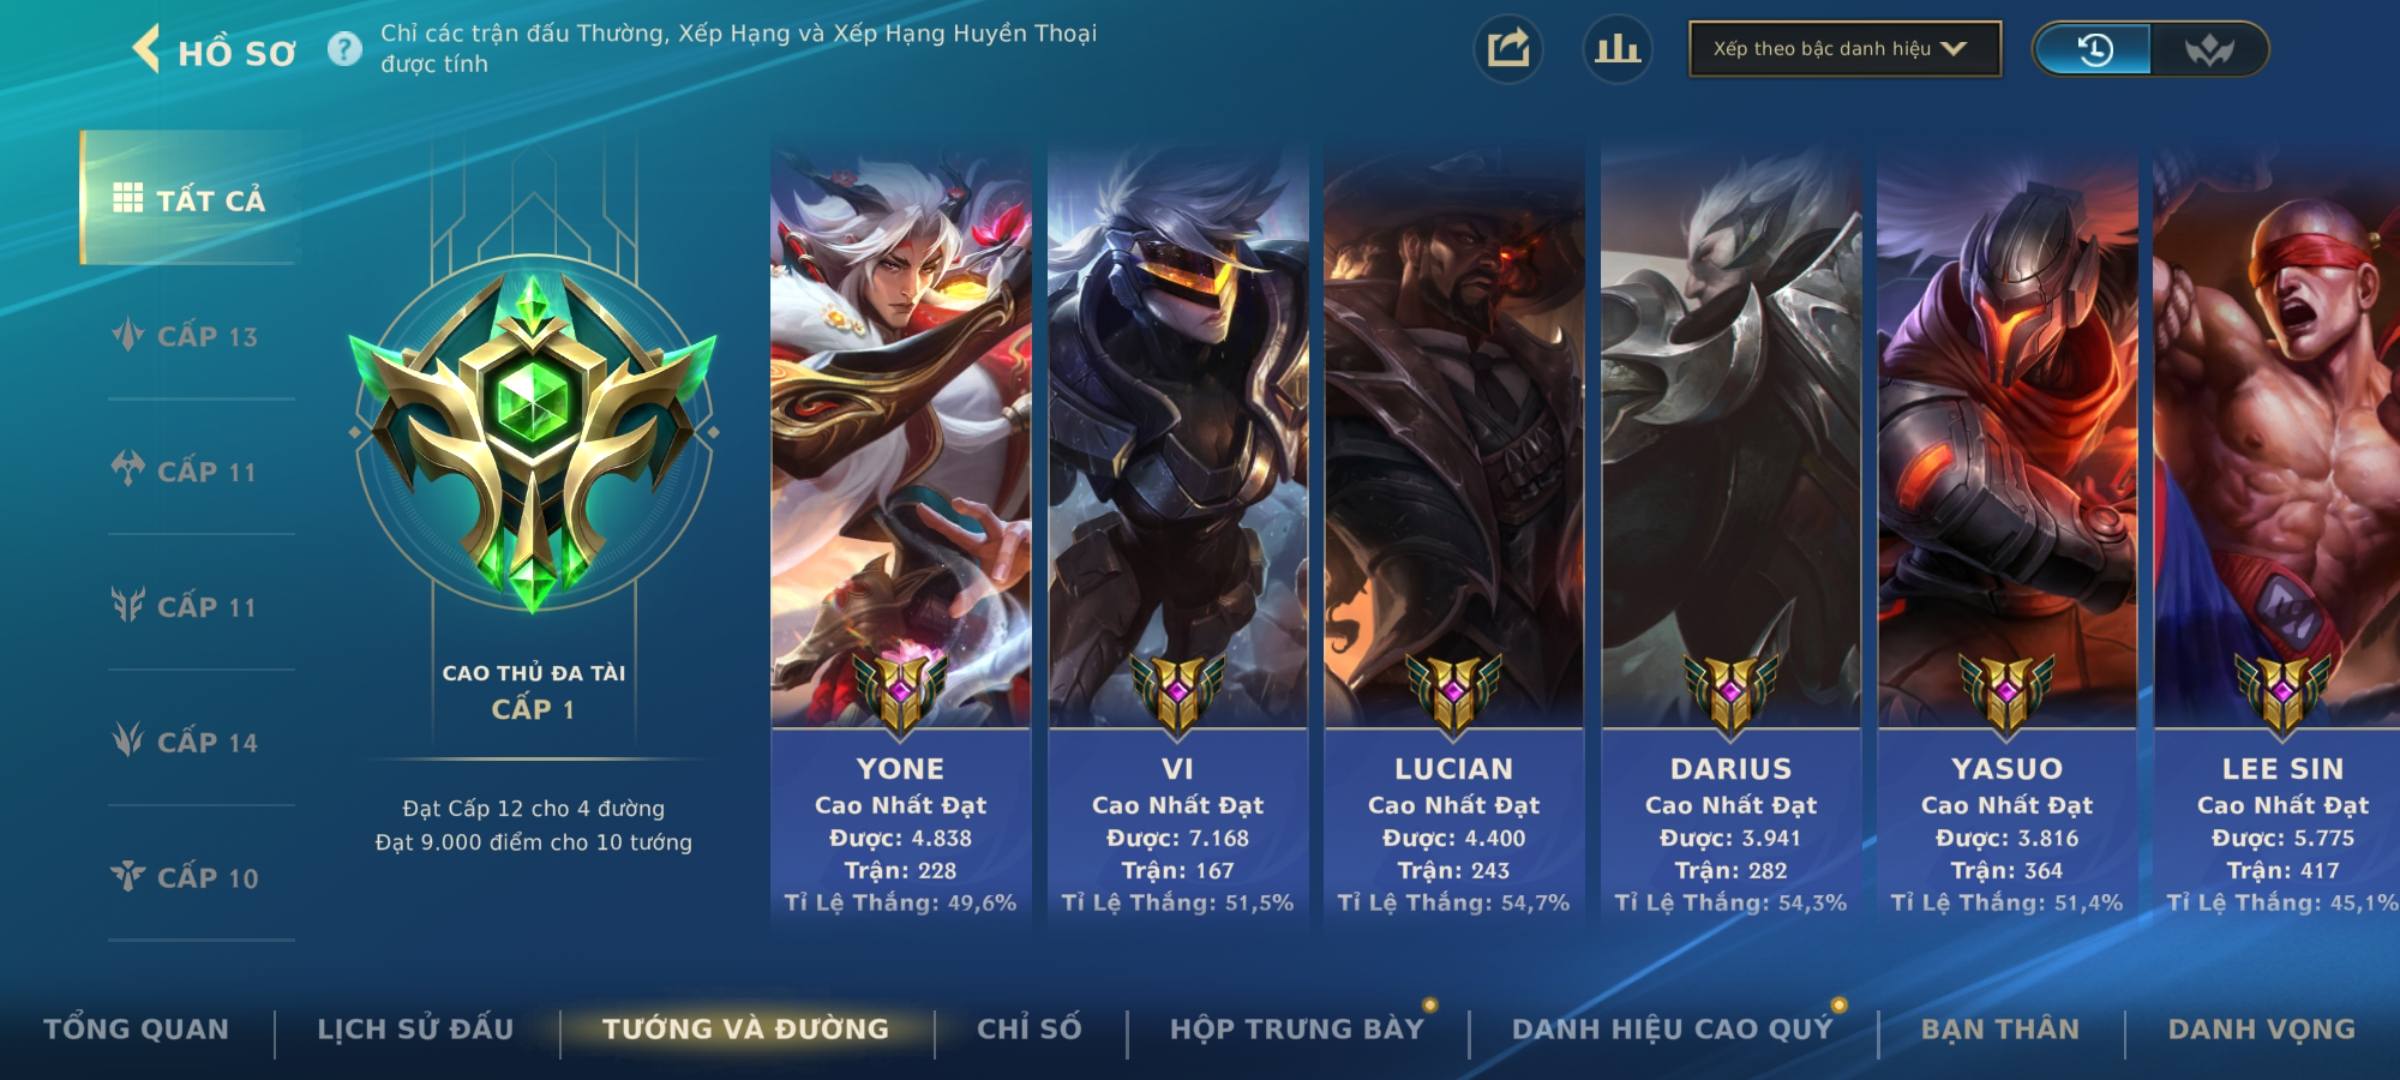Switch to the history clock toggle

(x=2094, y=49)
